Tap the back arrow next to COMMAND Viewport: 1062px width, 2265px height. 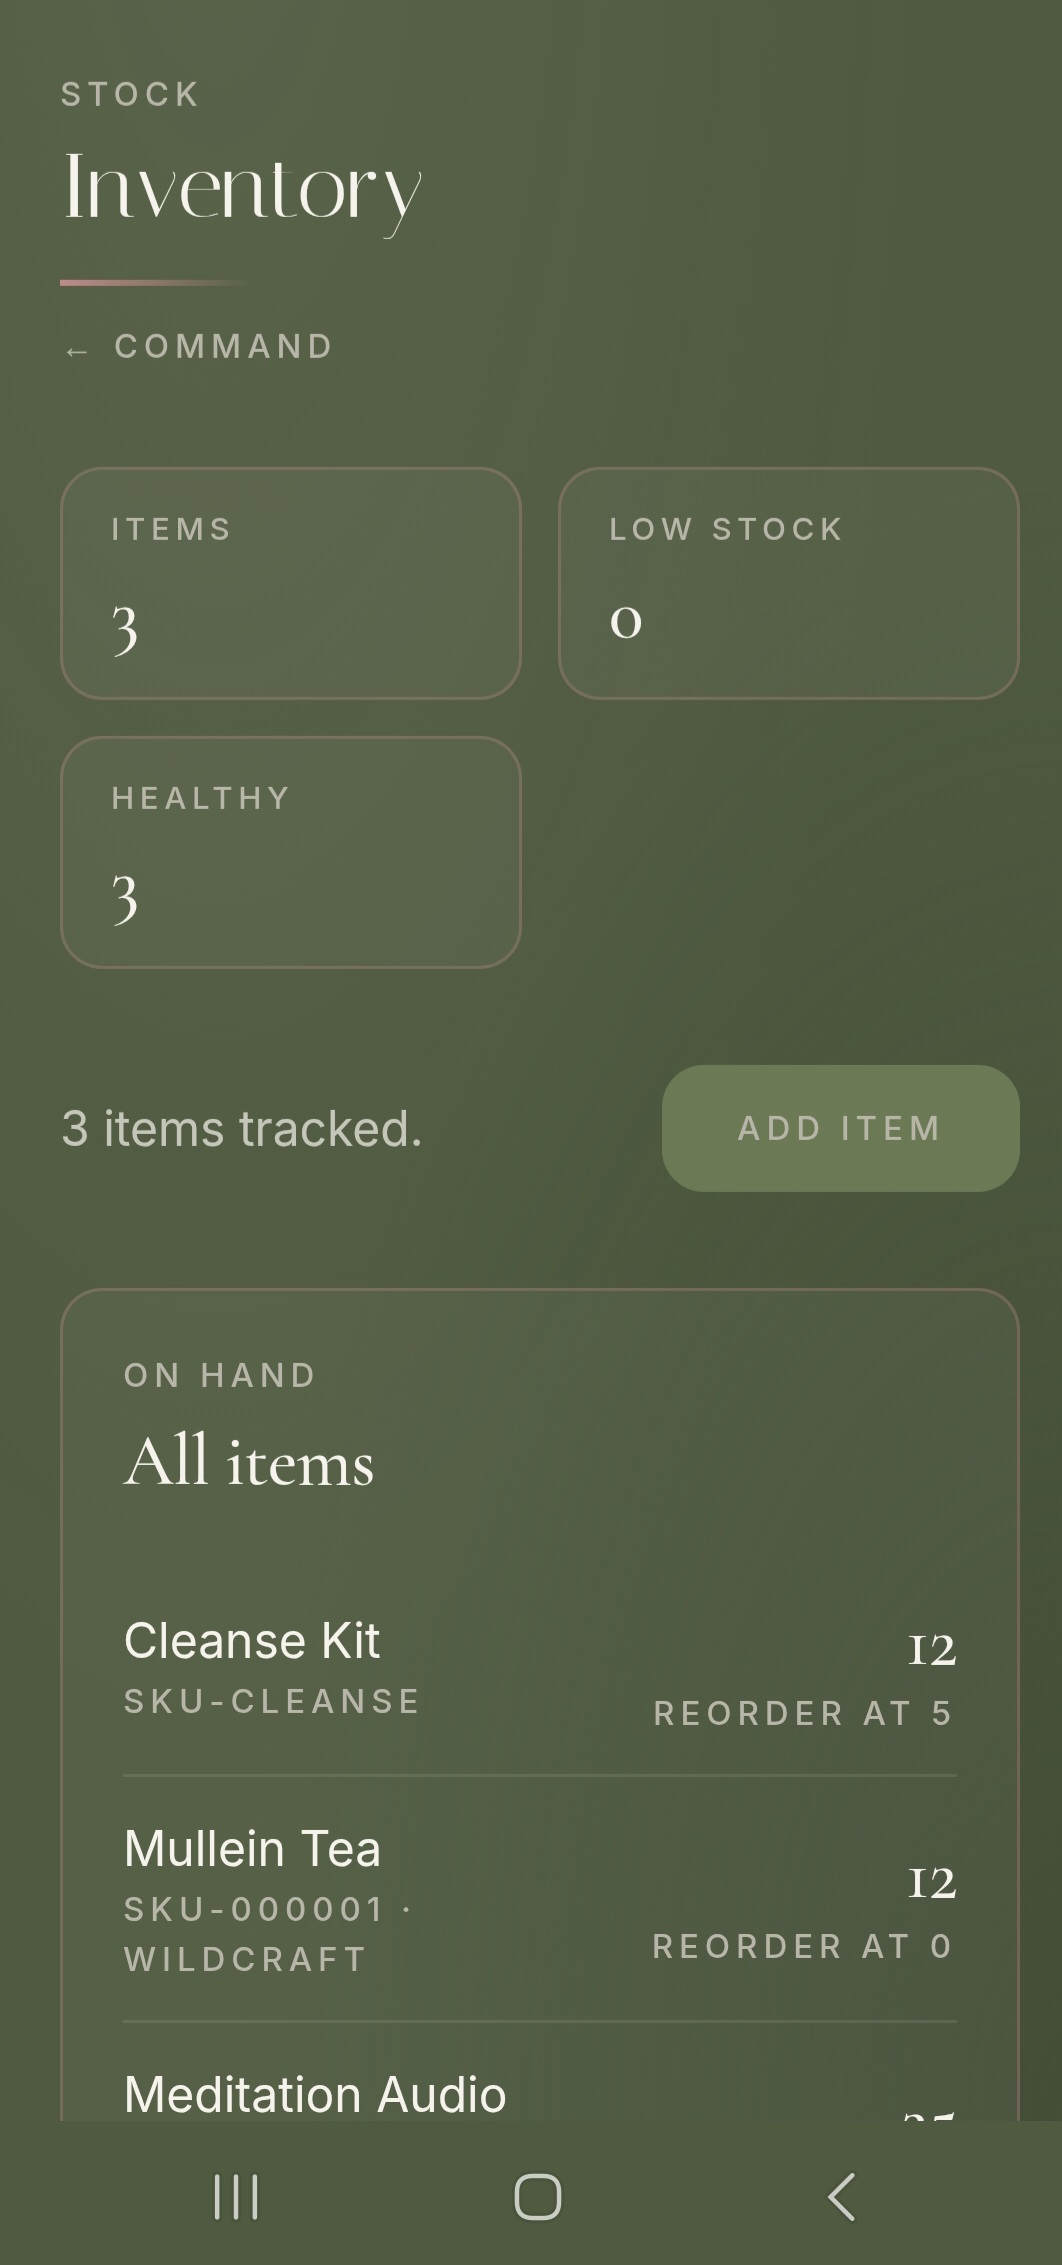(x=76, y=350)
